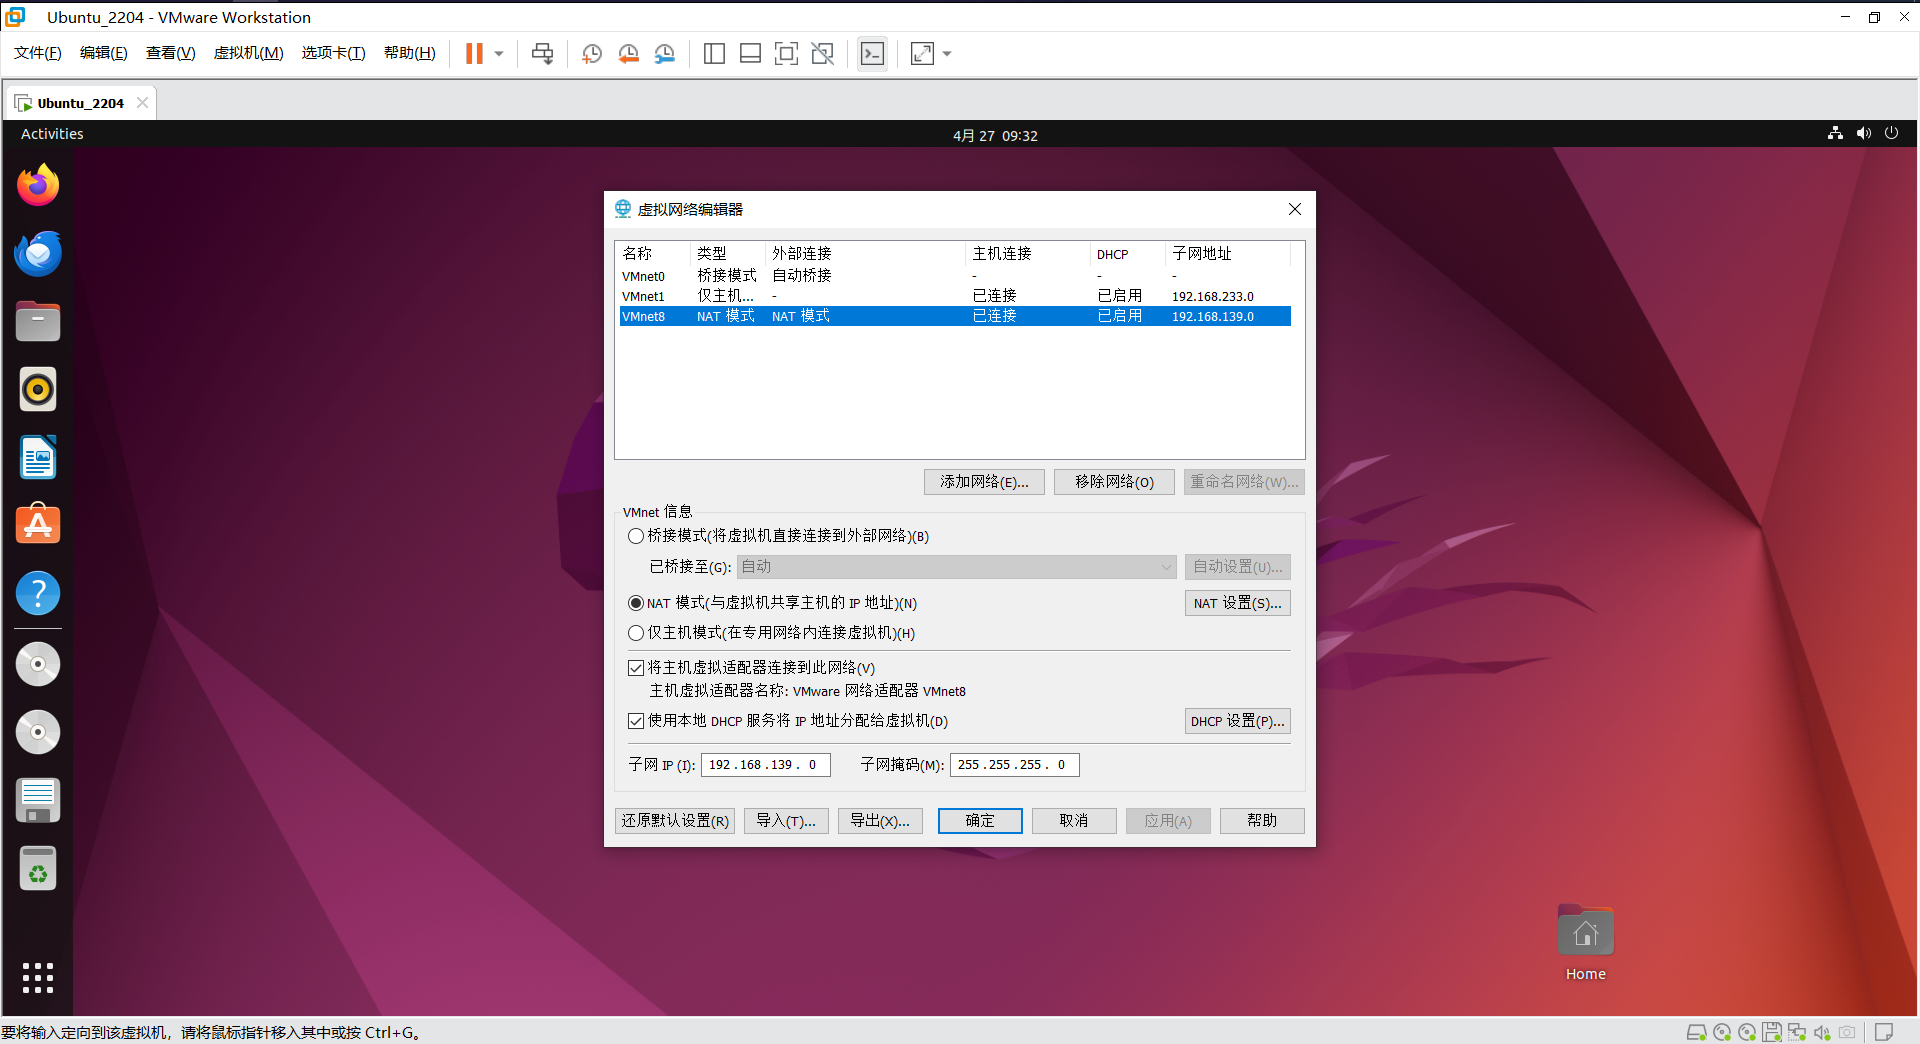Click the 帮助 button in the dialog
The width and height of the screenshot is (1920, 1044).
[x=1262, y=821]
